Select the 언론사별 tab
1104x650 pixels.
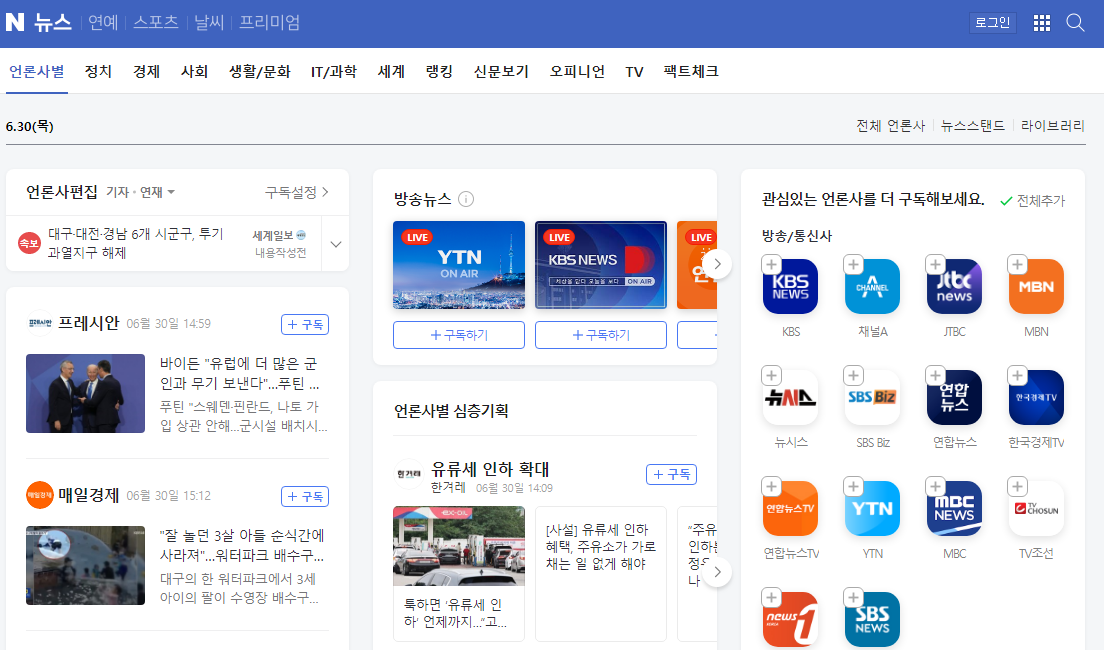click(x=37, y=71)
